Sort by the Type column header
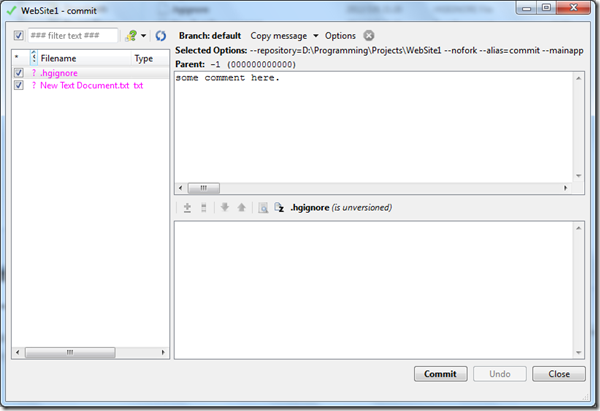 [150, 58]
